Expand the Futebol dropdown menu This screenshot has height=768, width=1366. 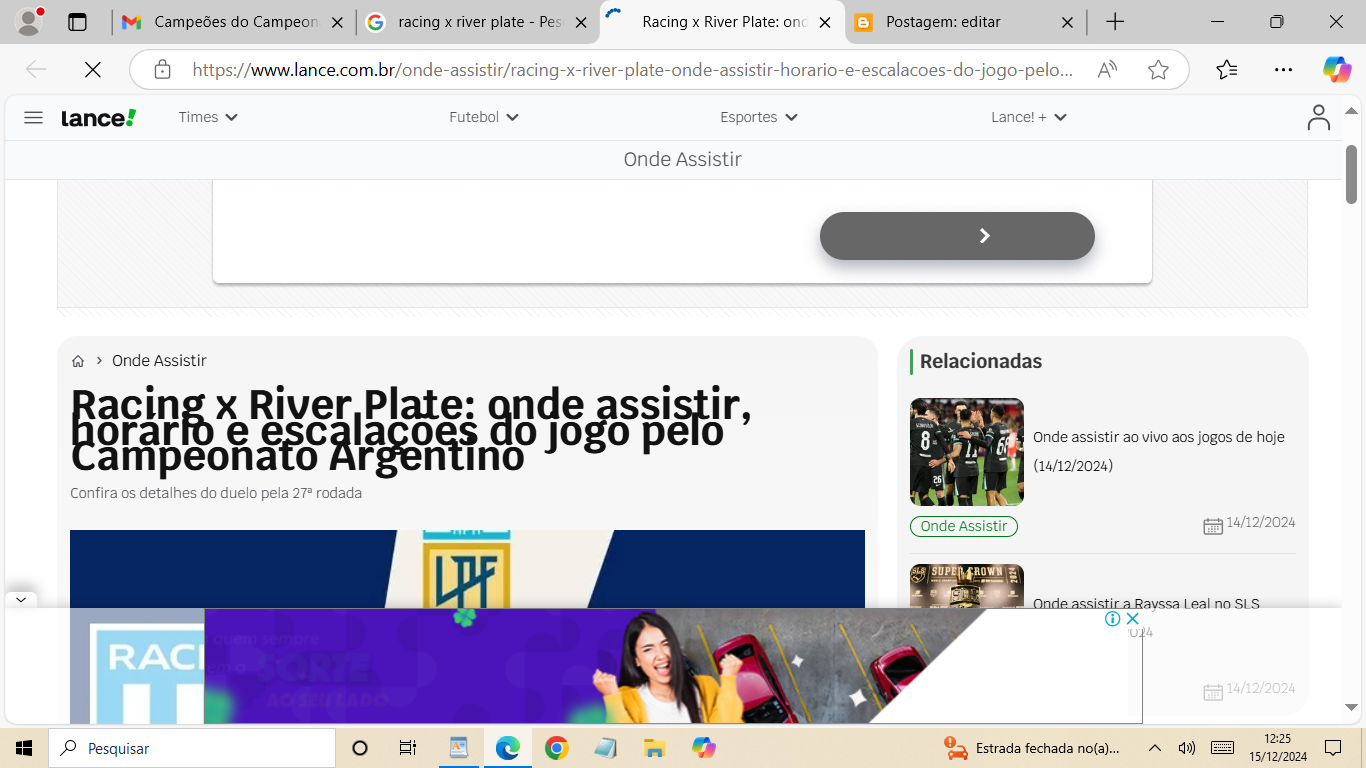coord(484,117)
